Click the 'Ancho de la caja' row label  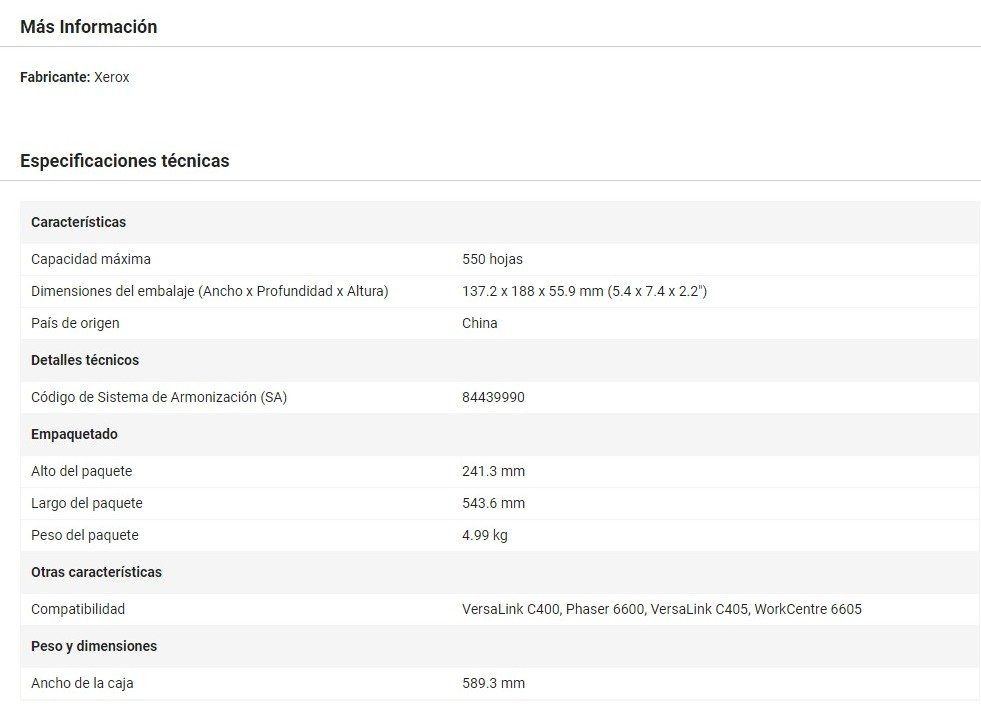[x=82, y=683]
